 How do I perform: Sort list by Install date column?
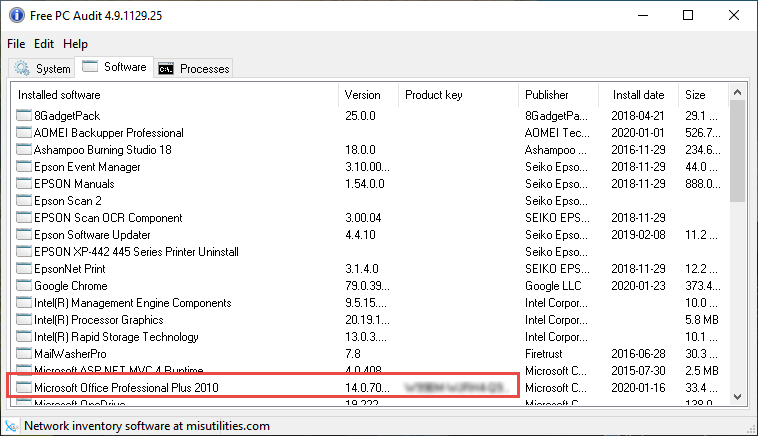pyautogui.click(x=639, y=95)
